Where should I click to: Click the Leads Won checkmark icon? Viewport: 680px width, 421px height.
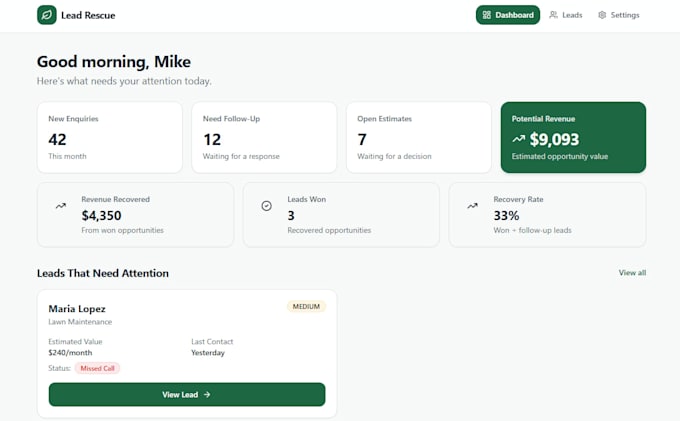pyautogui.click(x=267, y=206)
